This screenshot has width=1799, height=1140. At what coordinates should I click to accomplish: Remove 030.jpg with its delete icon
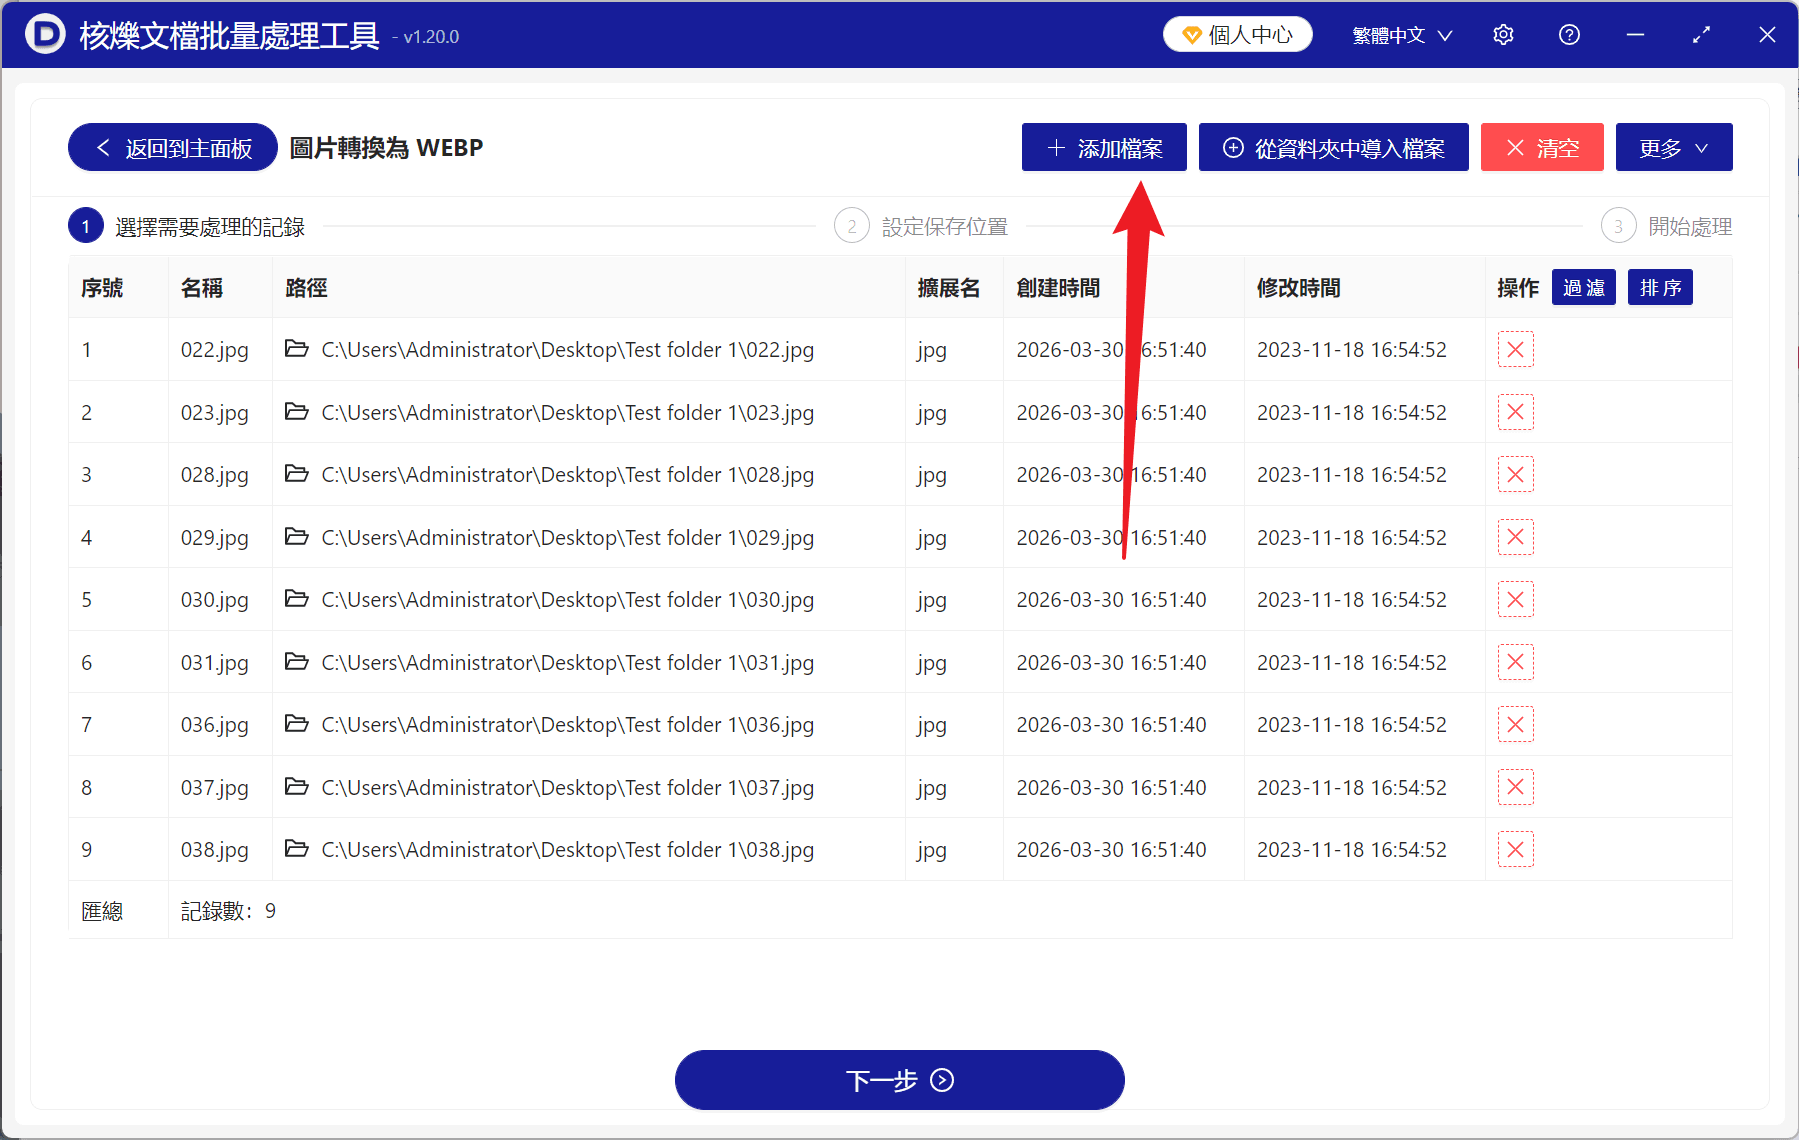tap(1514, 599)
